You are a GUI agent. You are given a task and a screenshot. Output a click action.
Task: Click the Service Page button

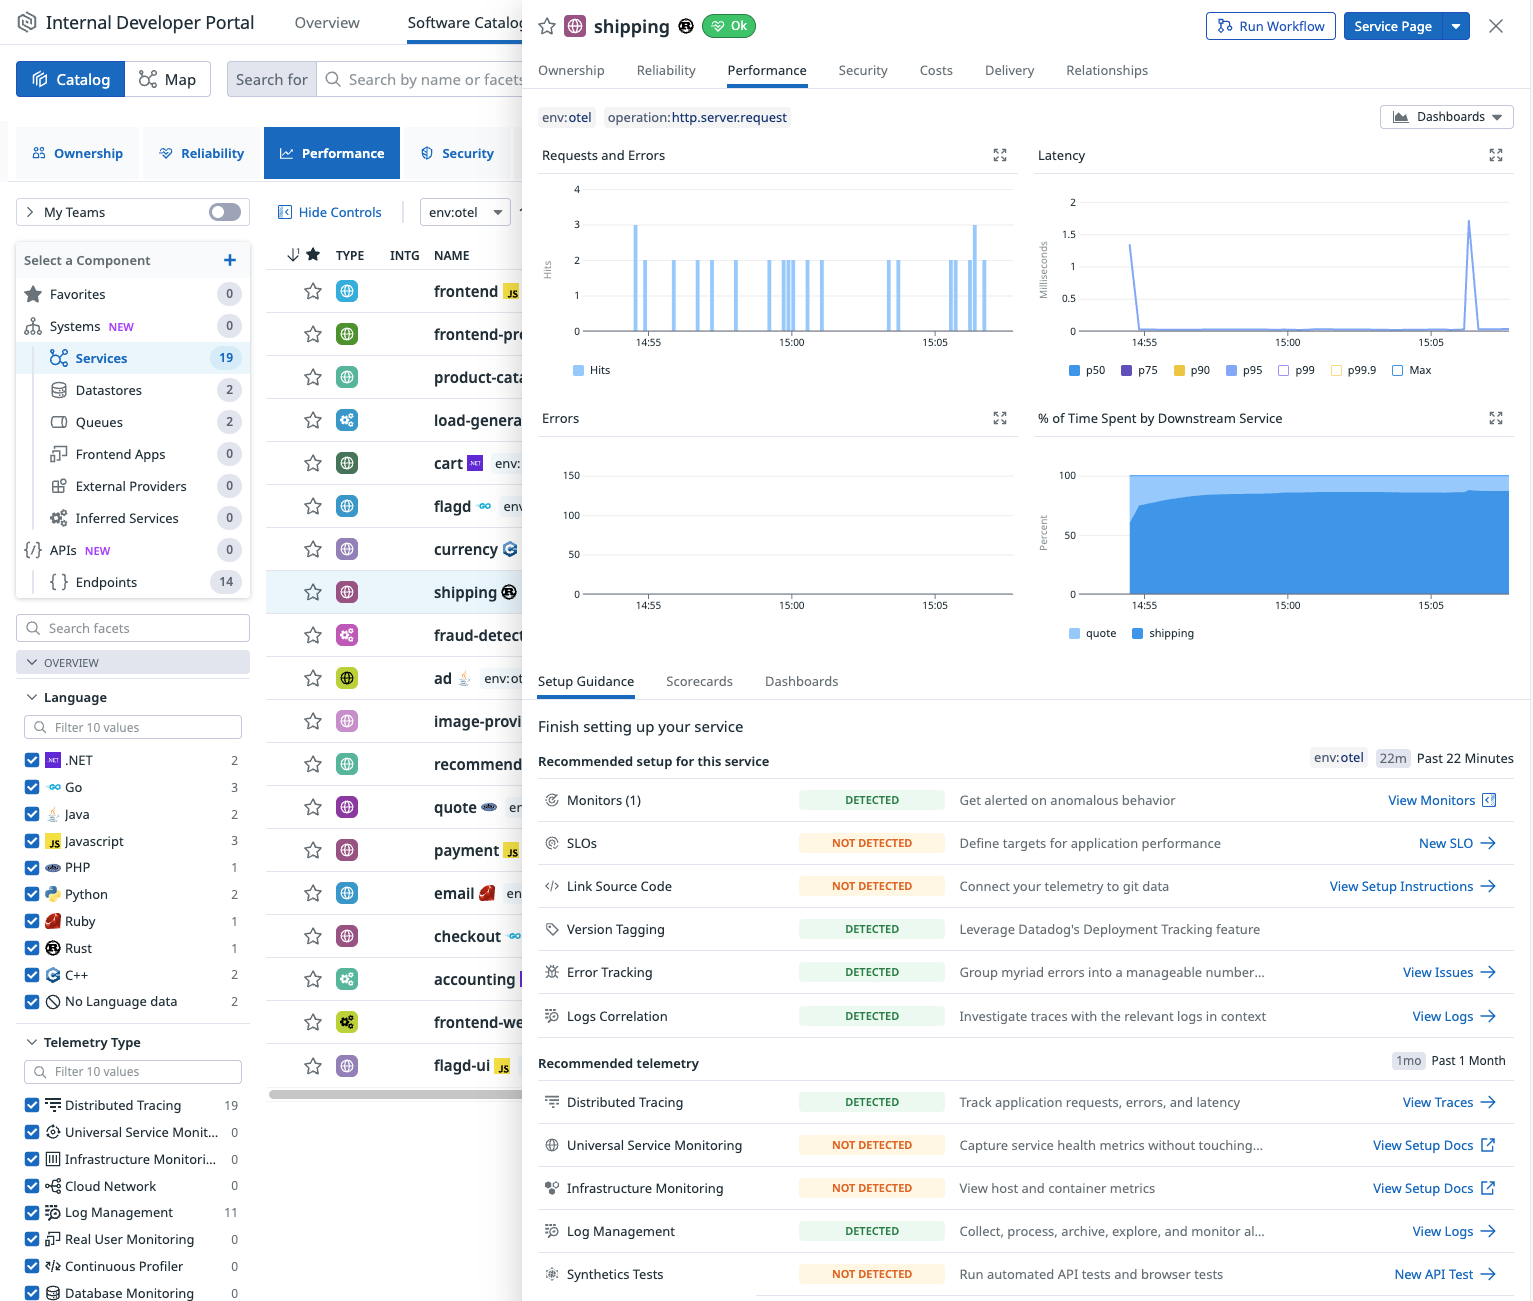1393,27
